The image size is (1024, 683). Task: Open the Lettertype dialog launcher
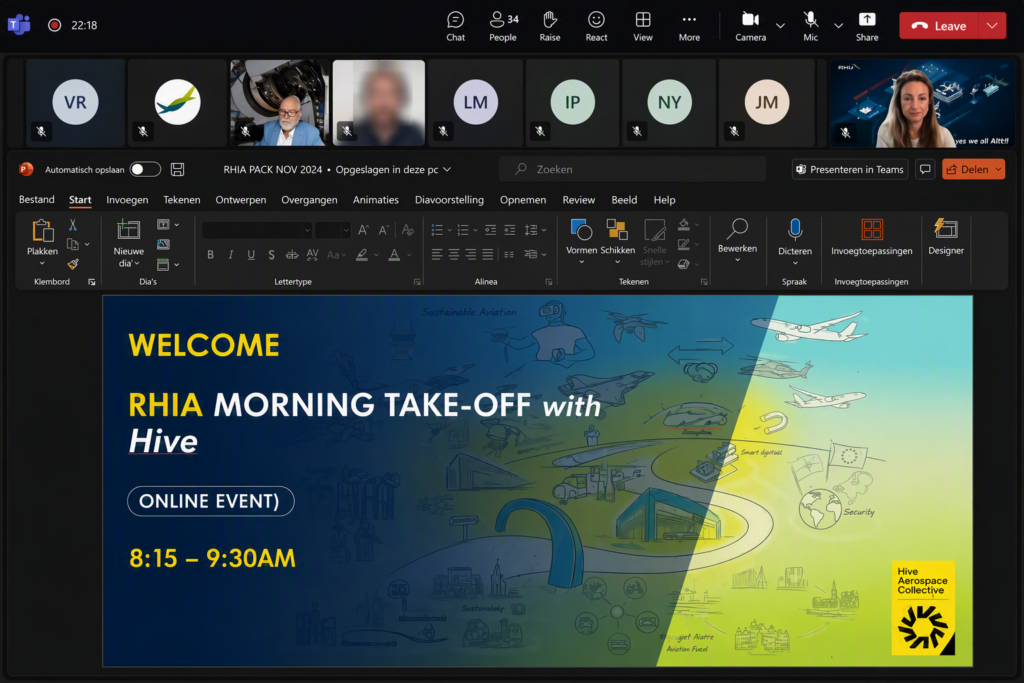(x=417, y=282)
